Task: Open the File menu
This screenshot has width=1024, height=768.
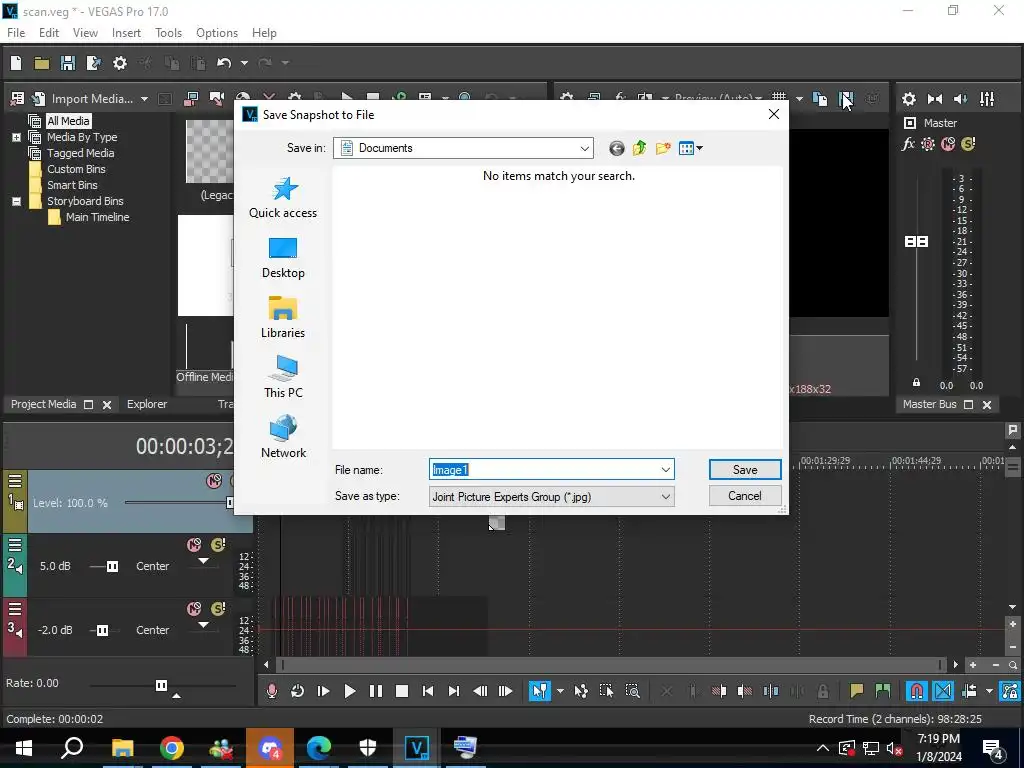Action: [x=16, y=33]
